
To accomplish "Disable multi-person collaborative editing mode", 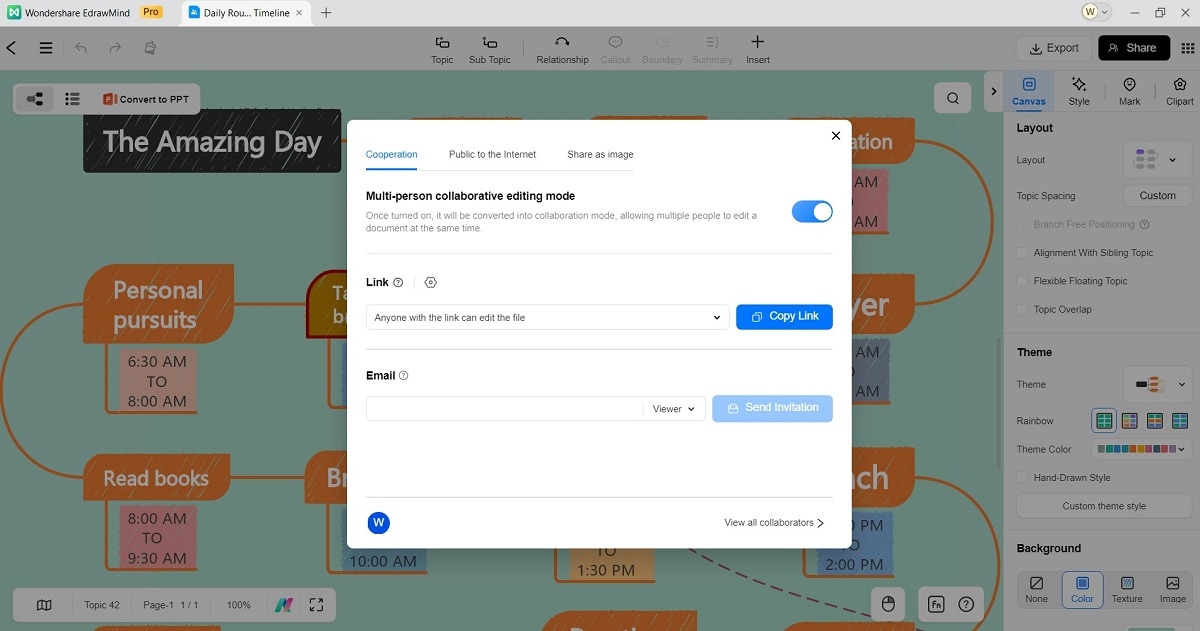I will point(811,211).
